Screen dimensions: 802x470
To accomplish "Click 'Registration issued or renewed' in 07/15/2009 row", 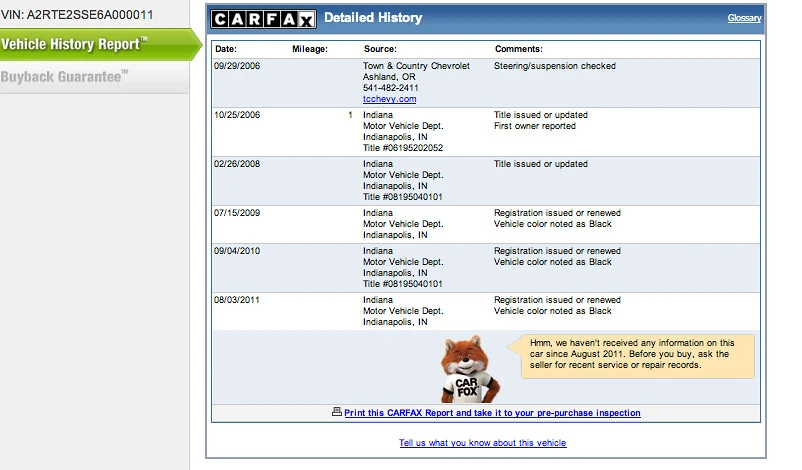I will pos(557,213).
